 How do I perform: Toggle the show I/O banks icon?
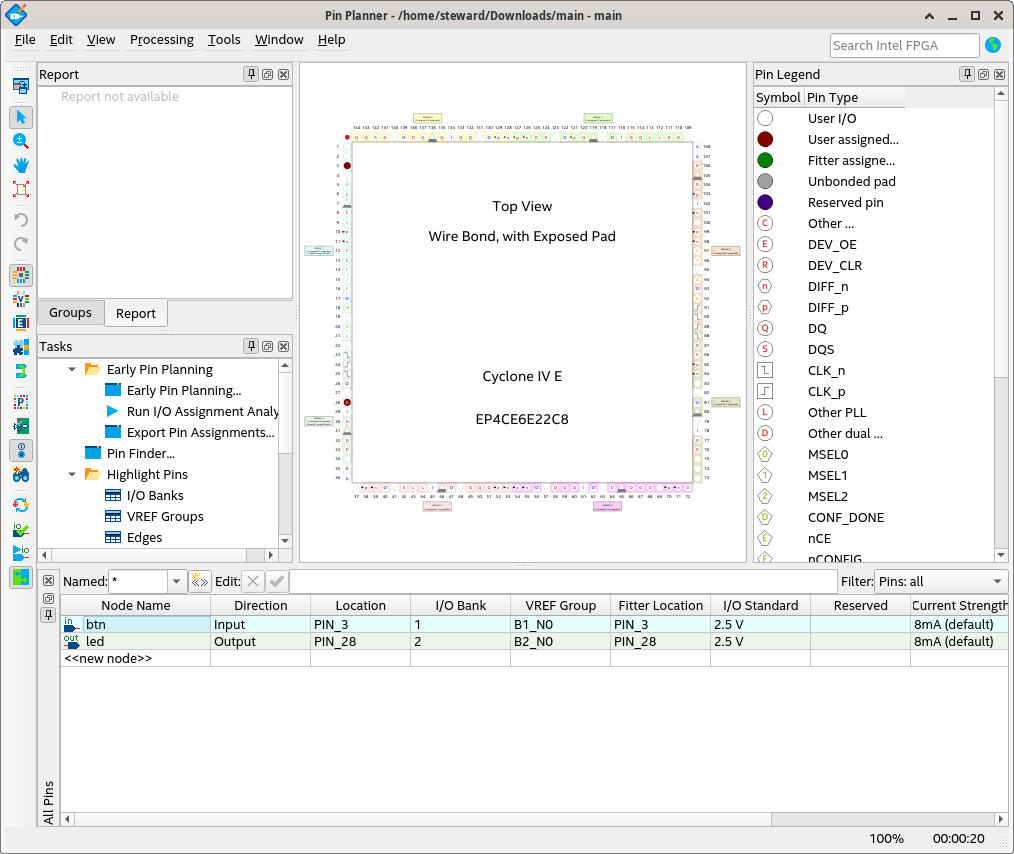coord(21,275)
